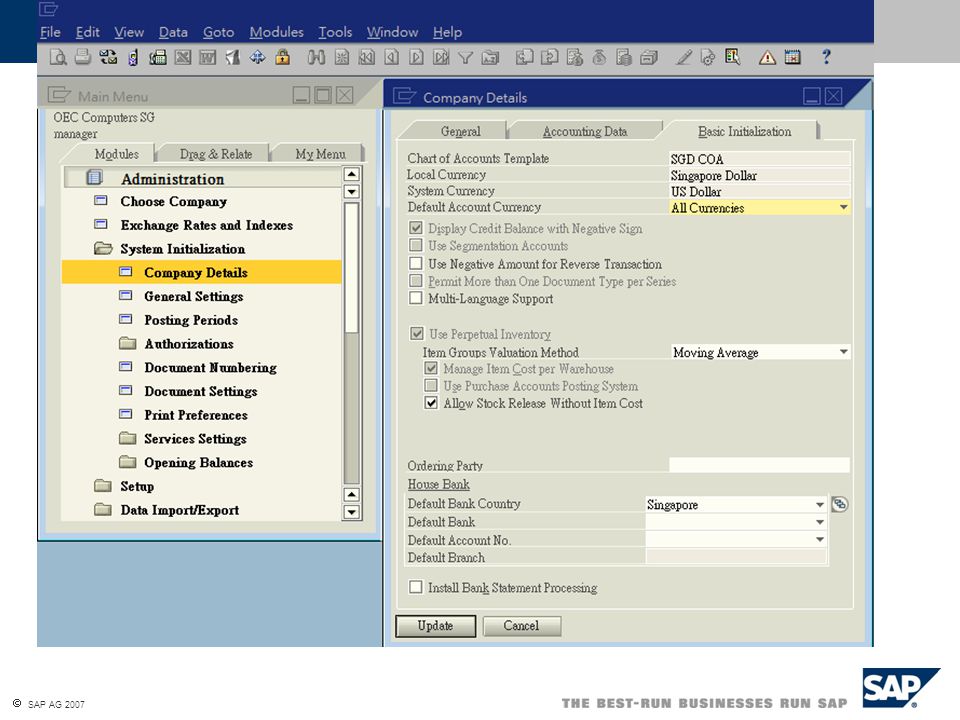
Task: Expand the Authorizations folder
Action: click(x=127, y=343)
